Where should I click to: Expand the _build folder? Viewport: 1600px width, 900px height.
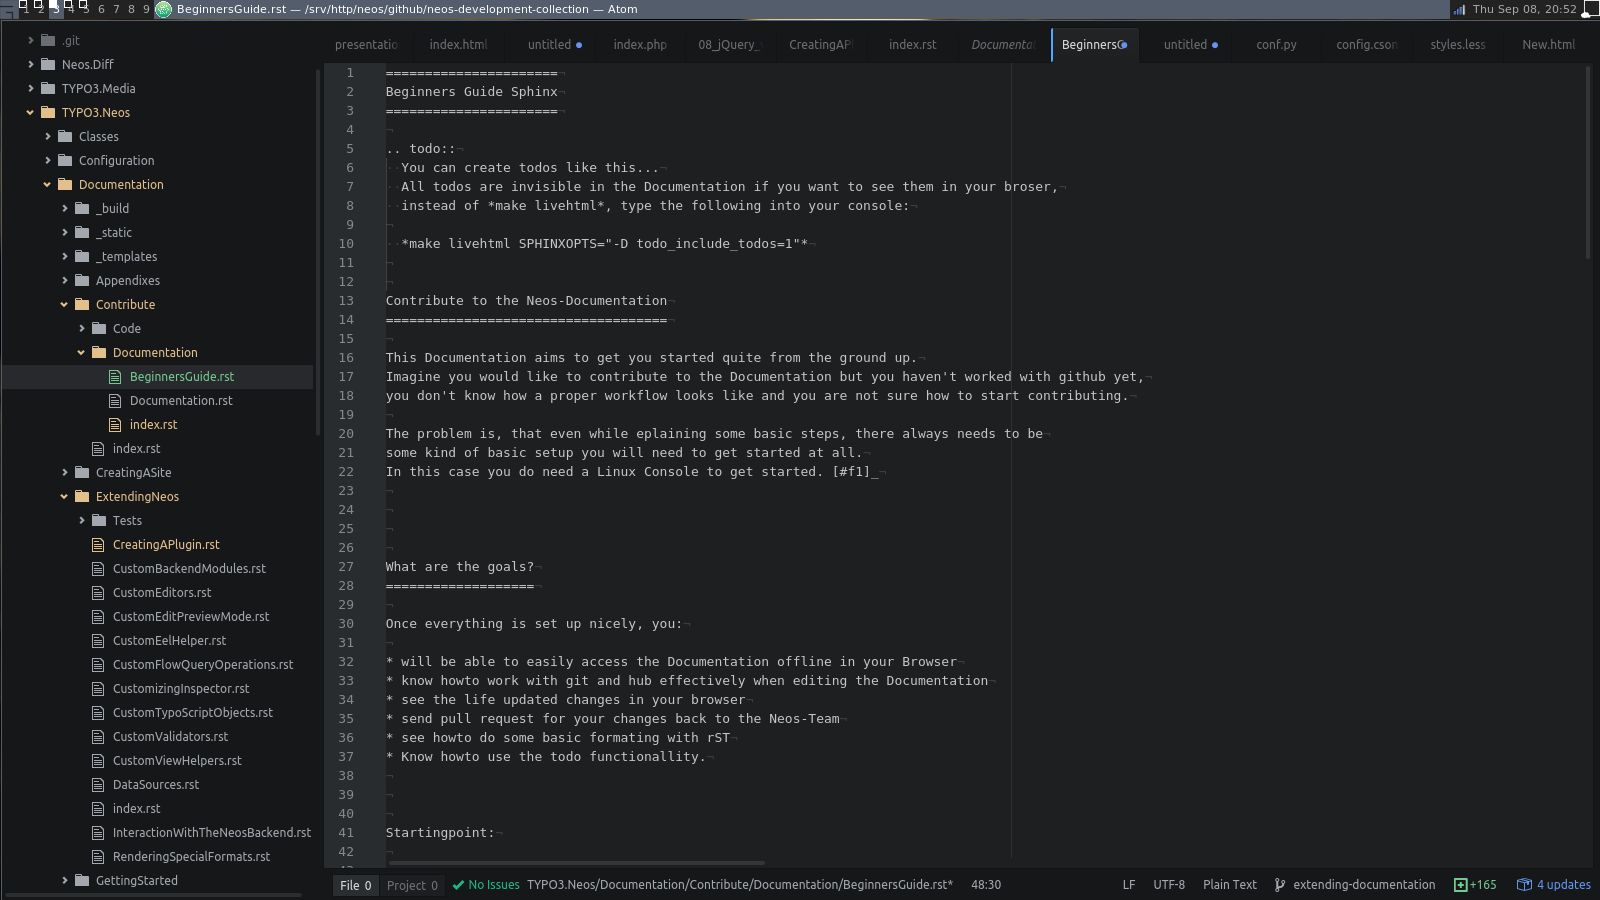pyautogui.click(x=65, y=208)
